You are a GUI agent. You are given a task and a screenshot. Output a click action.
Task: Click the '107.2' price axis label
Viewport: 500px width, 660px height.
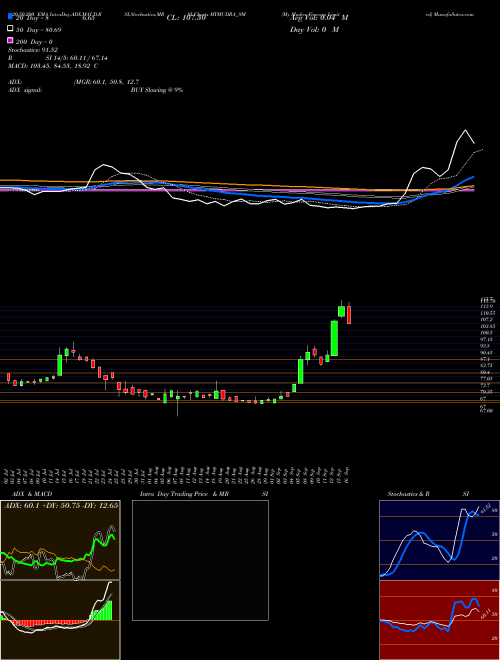487,319
